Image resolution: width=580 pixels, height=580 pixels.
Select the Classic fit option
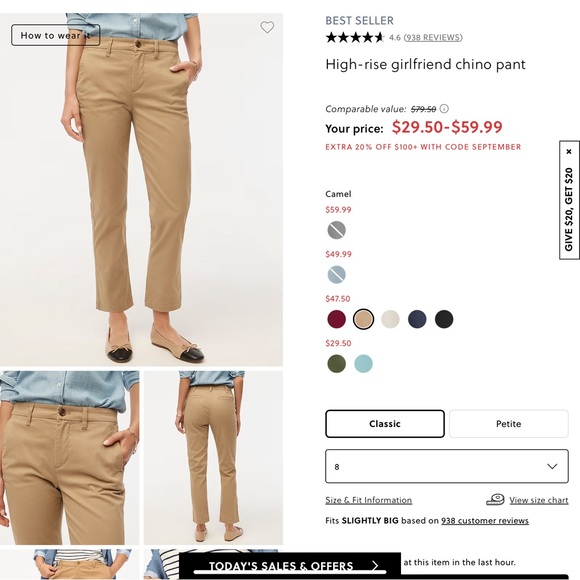click(x=385, y=424)
